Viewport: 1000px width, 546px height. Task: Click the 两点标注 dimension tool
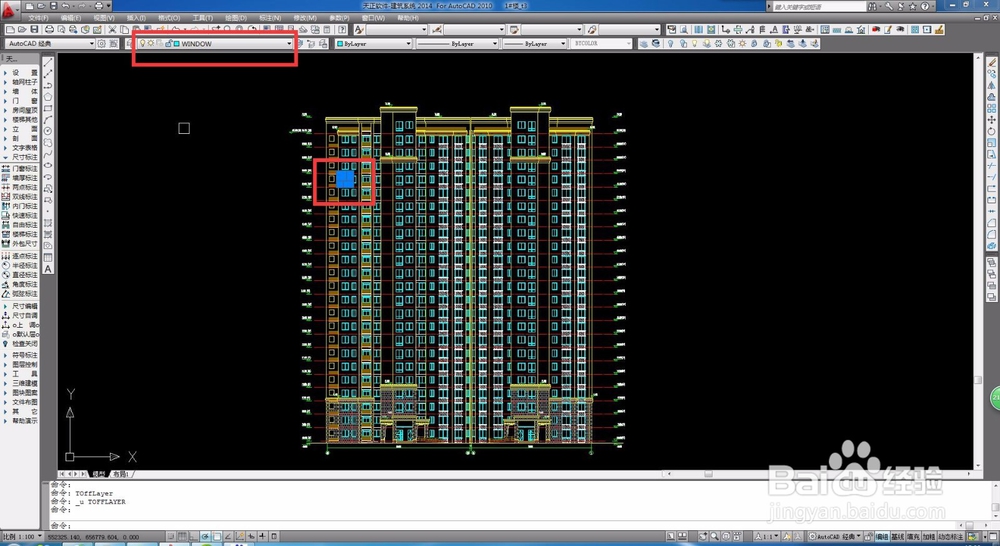pos(20,188)
